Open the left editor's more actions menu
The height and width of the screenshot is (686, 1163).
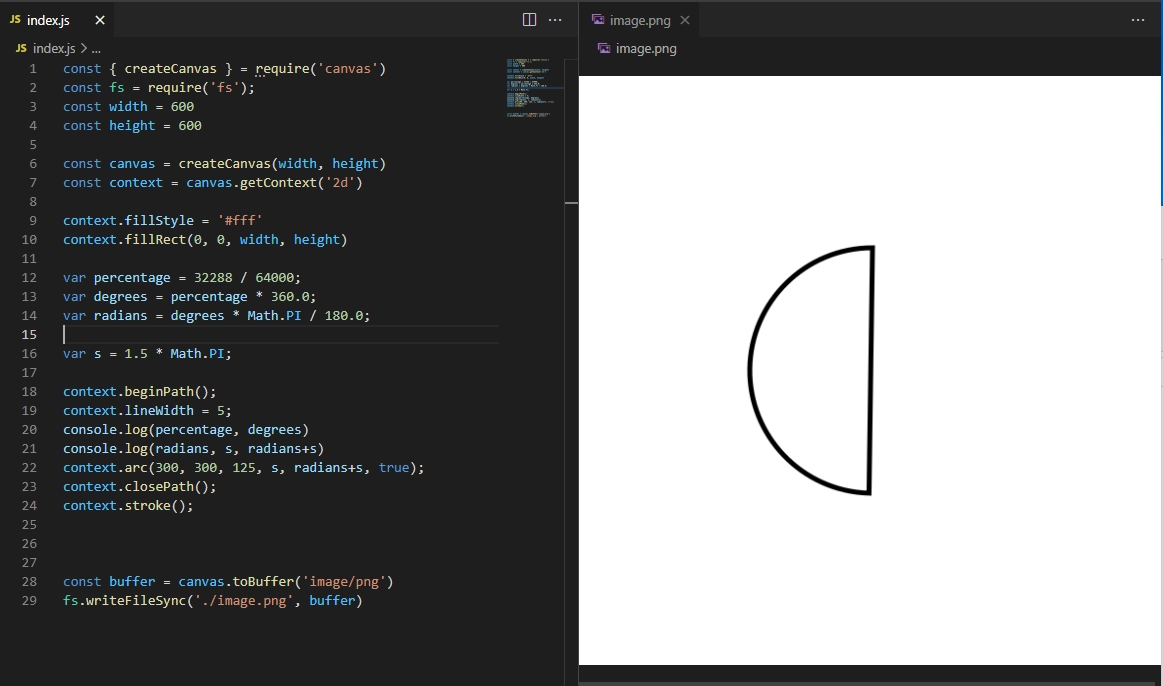click(x=555, y=20)
